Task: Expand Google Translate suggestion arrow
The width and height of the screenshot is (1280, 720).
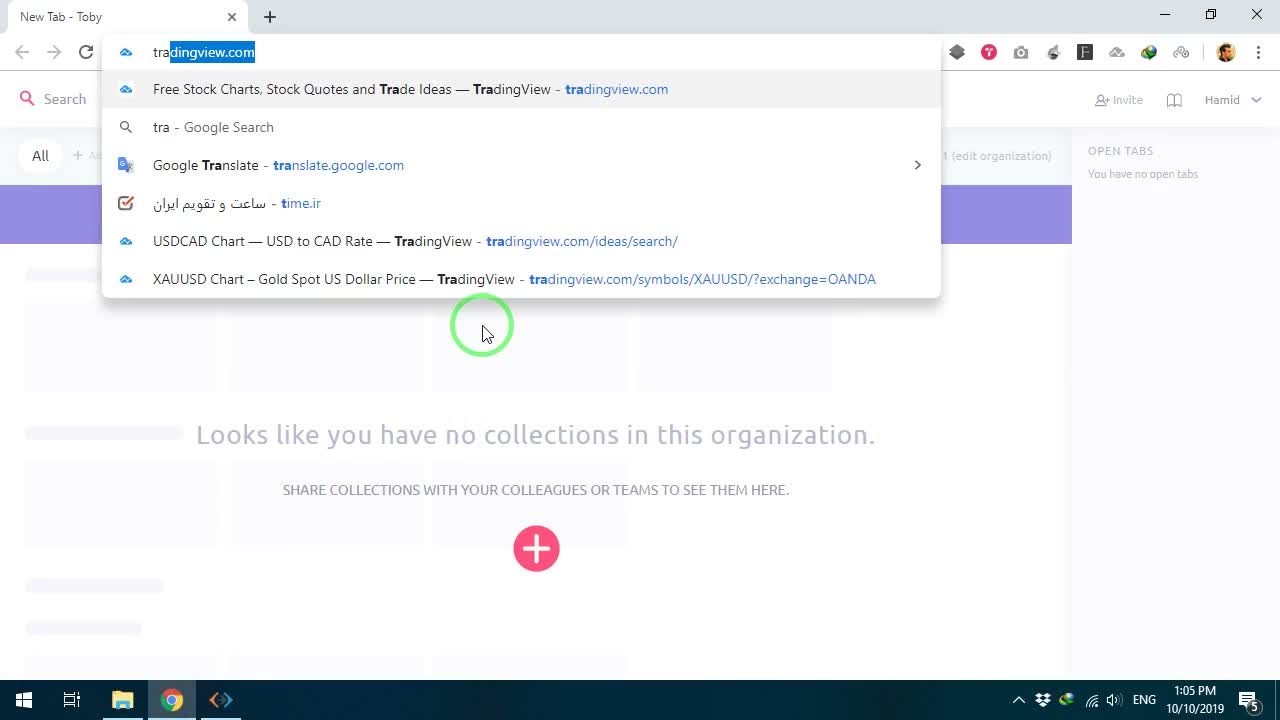Action: [917, 165]
